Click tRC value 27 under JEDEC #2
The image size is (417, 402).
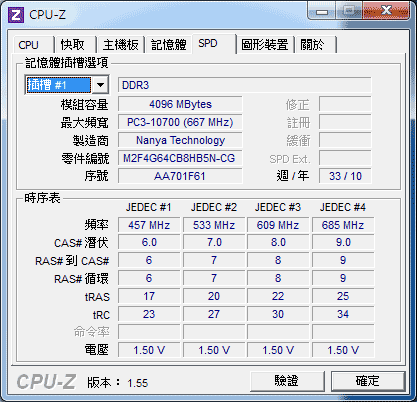click(x=214, y=314)
